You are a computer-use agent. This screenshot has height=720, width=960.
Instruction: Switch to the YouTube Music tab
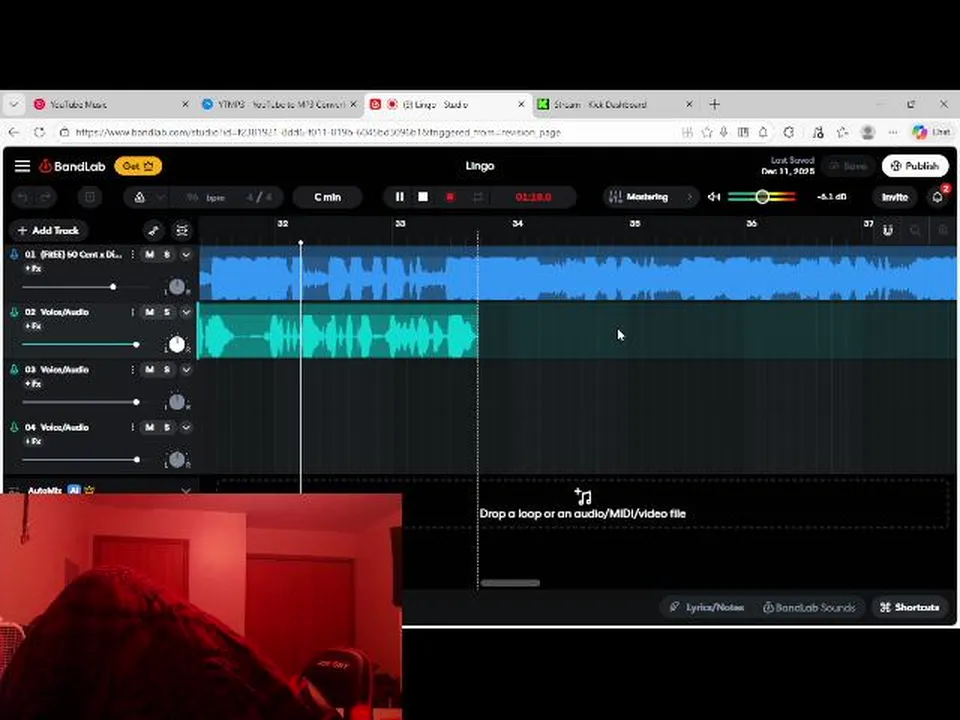(110, 105)
